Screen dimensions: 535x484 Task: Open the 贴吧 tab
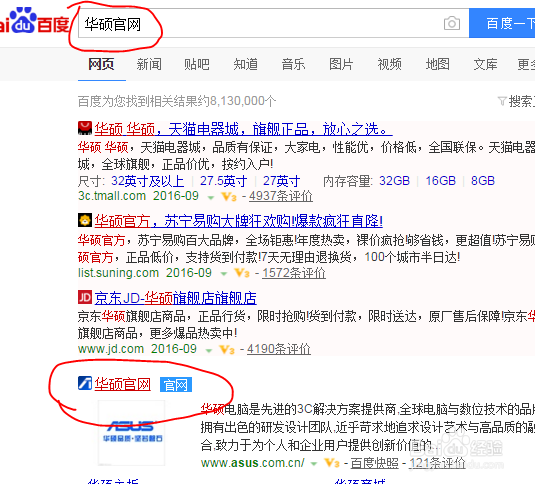click(x=197, y=64)
